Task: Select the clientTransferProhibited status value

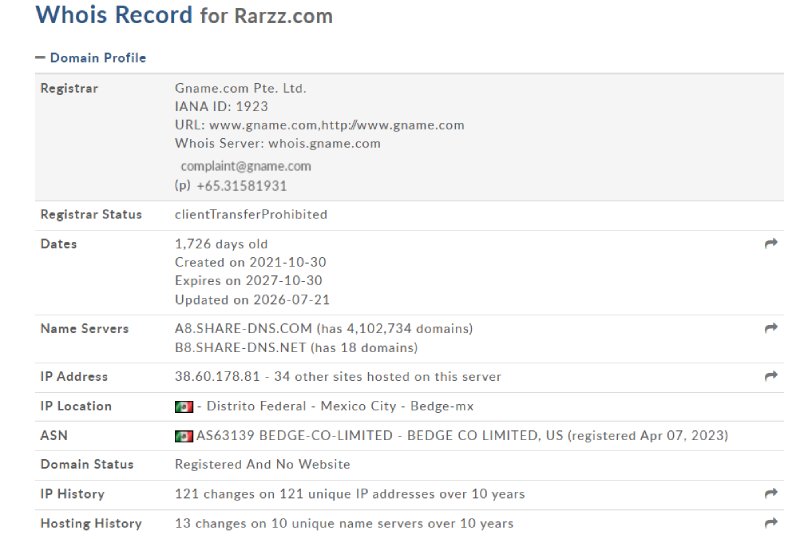Action: pos(251,214)
